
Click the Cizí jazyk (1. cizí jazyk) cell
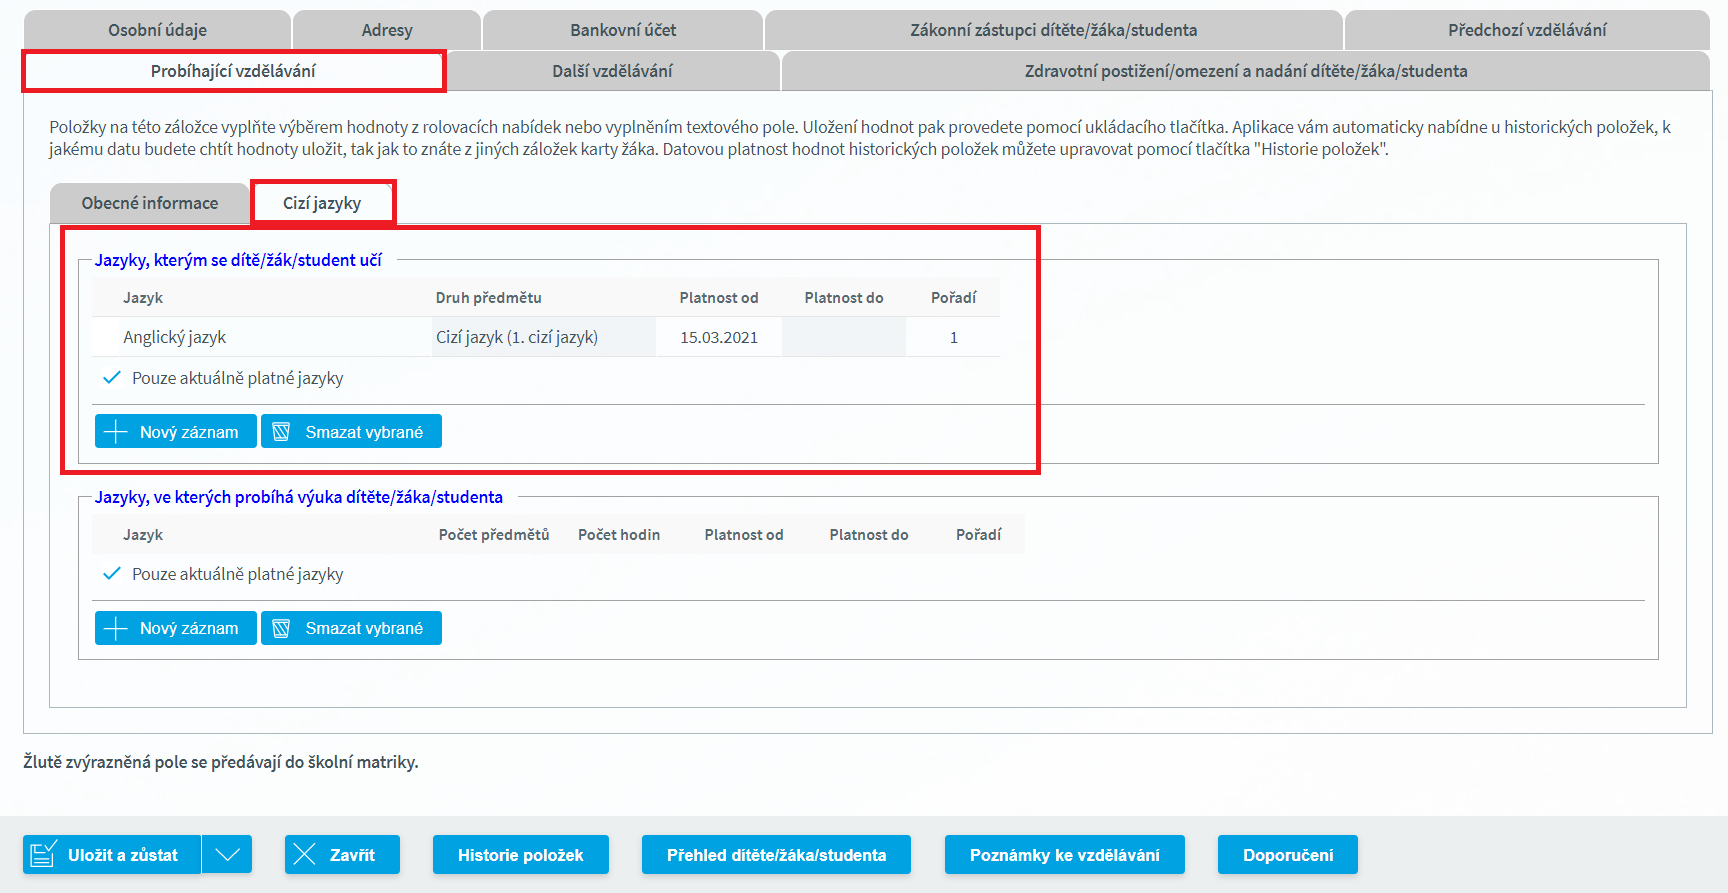click(543, 337)
